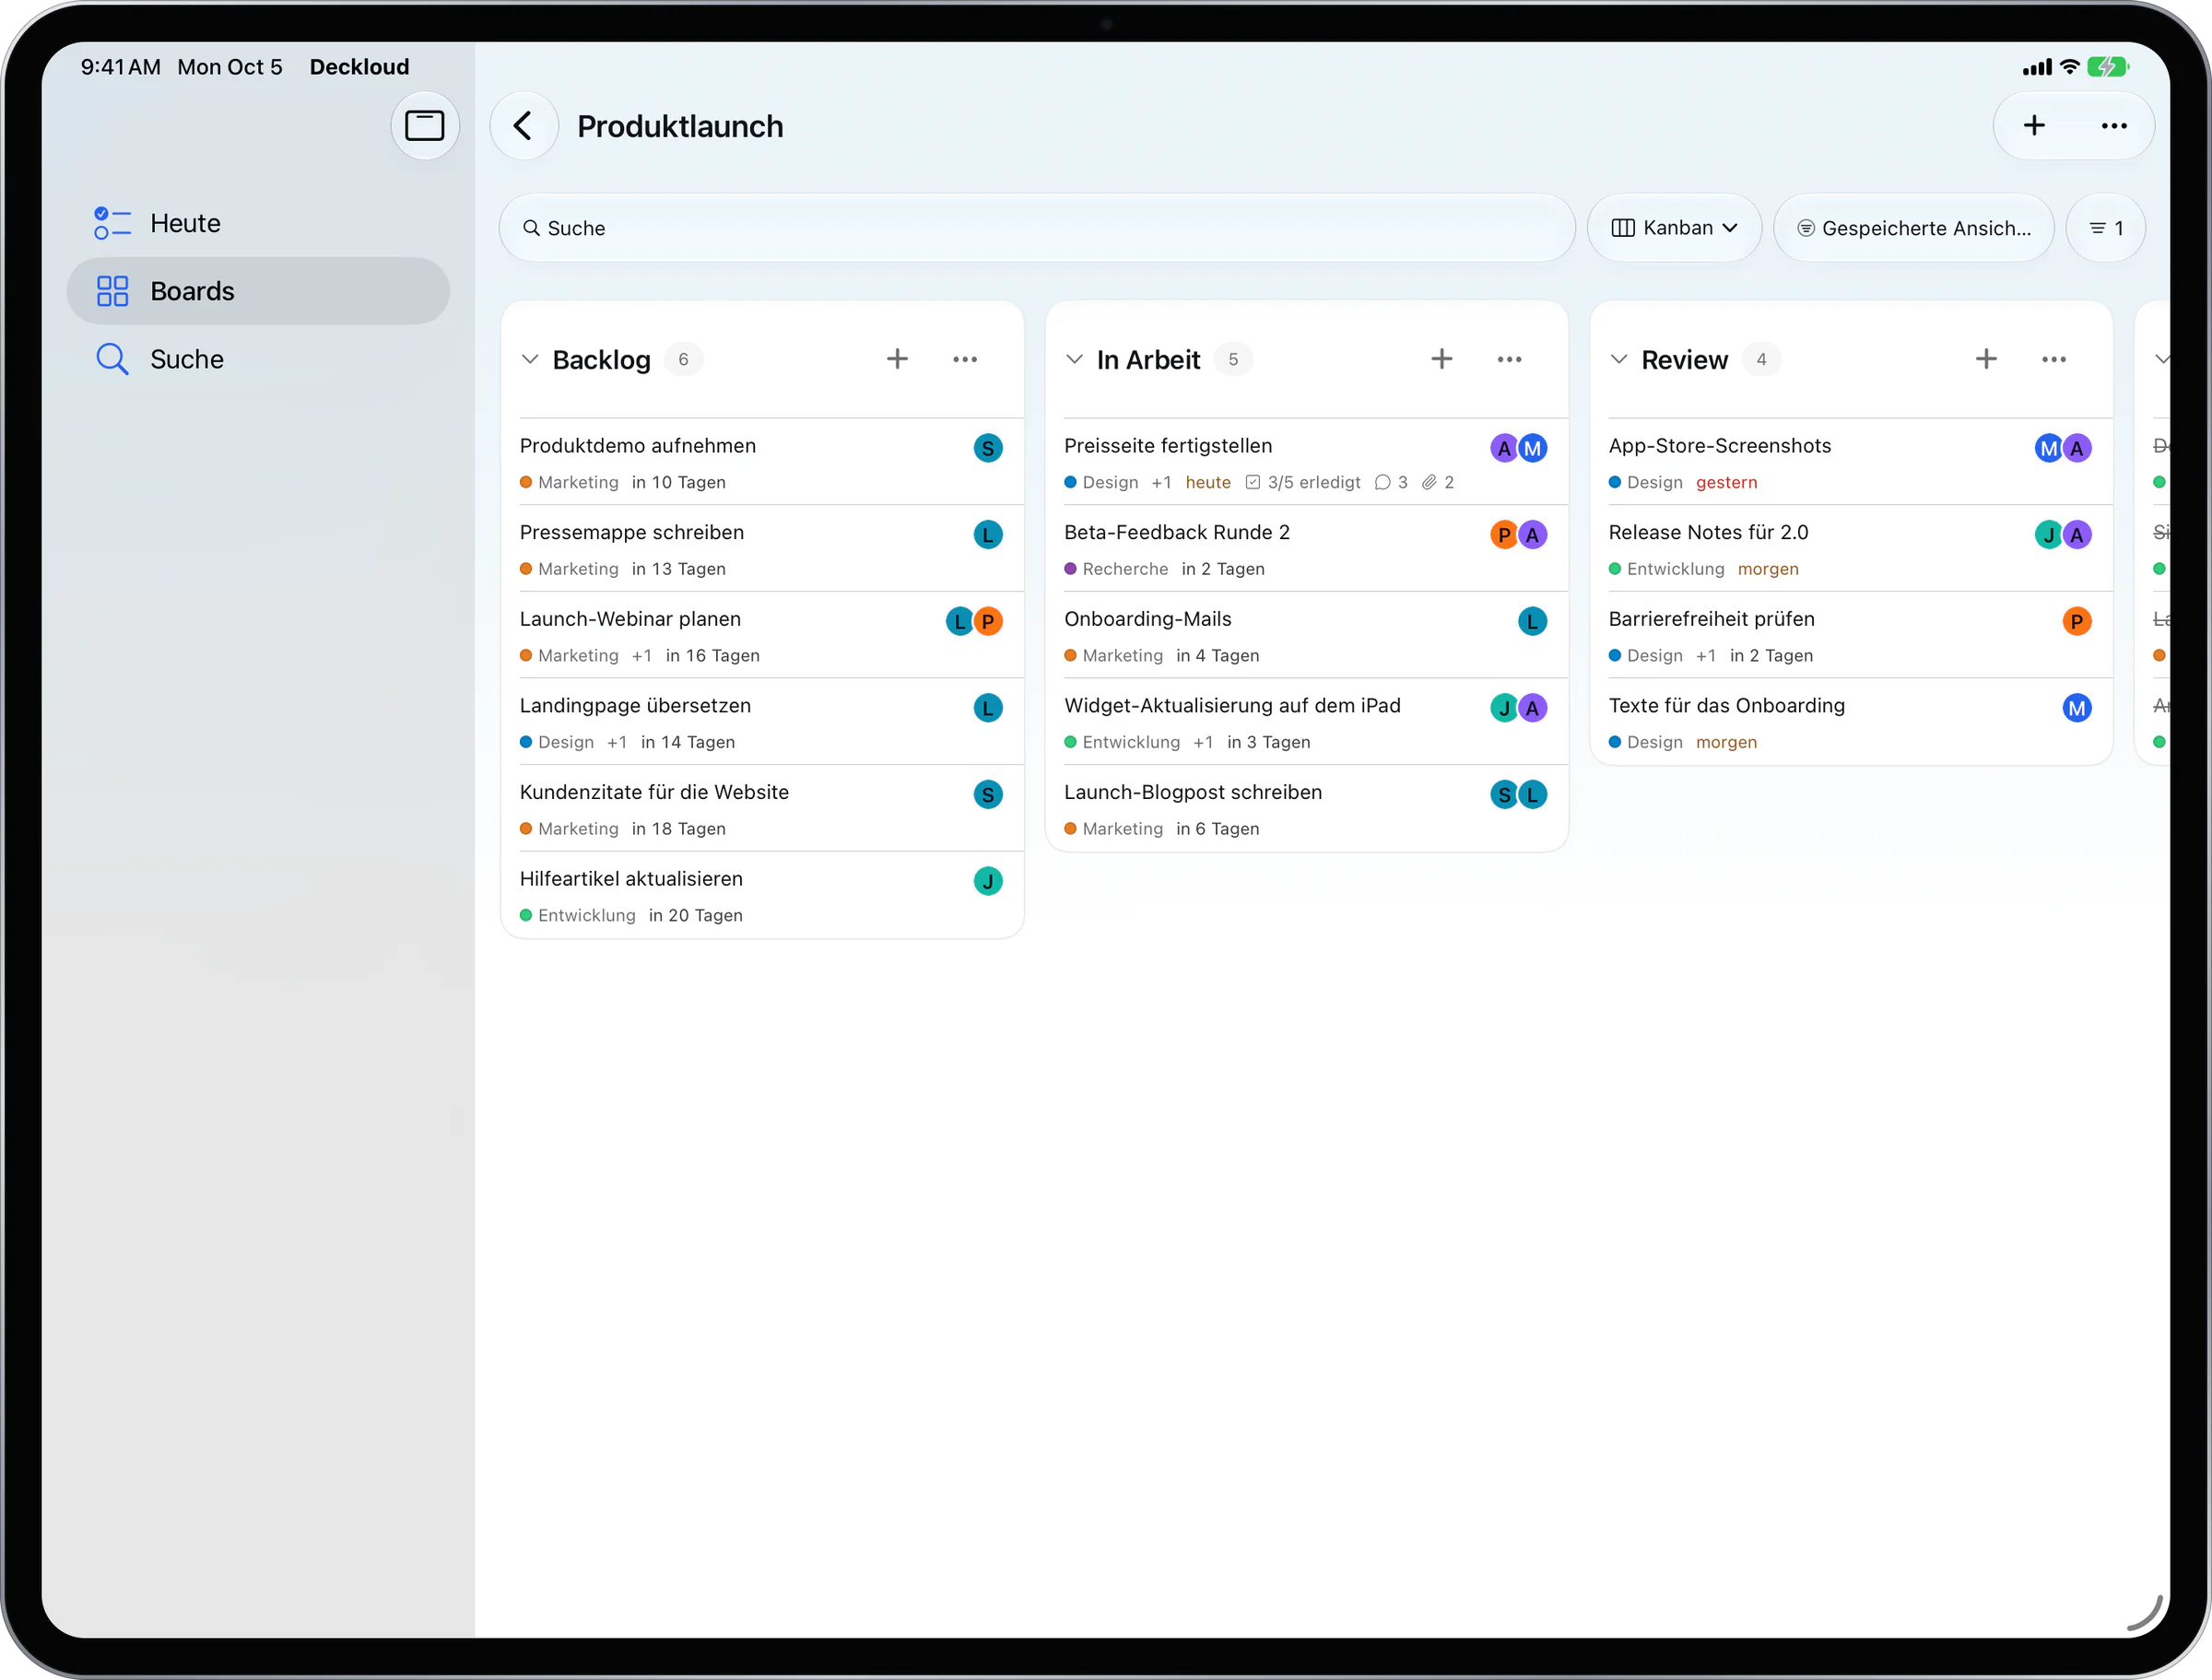Open the Landingpage übersetzen card
2212x1680 pixels.
(762, 722)
